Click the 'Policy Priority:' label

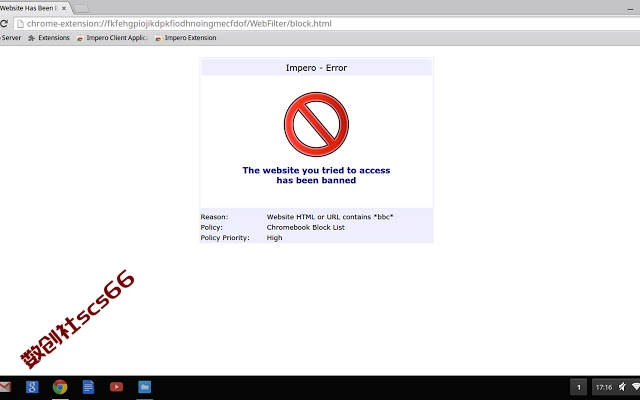[x=225, y=238]
